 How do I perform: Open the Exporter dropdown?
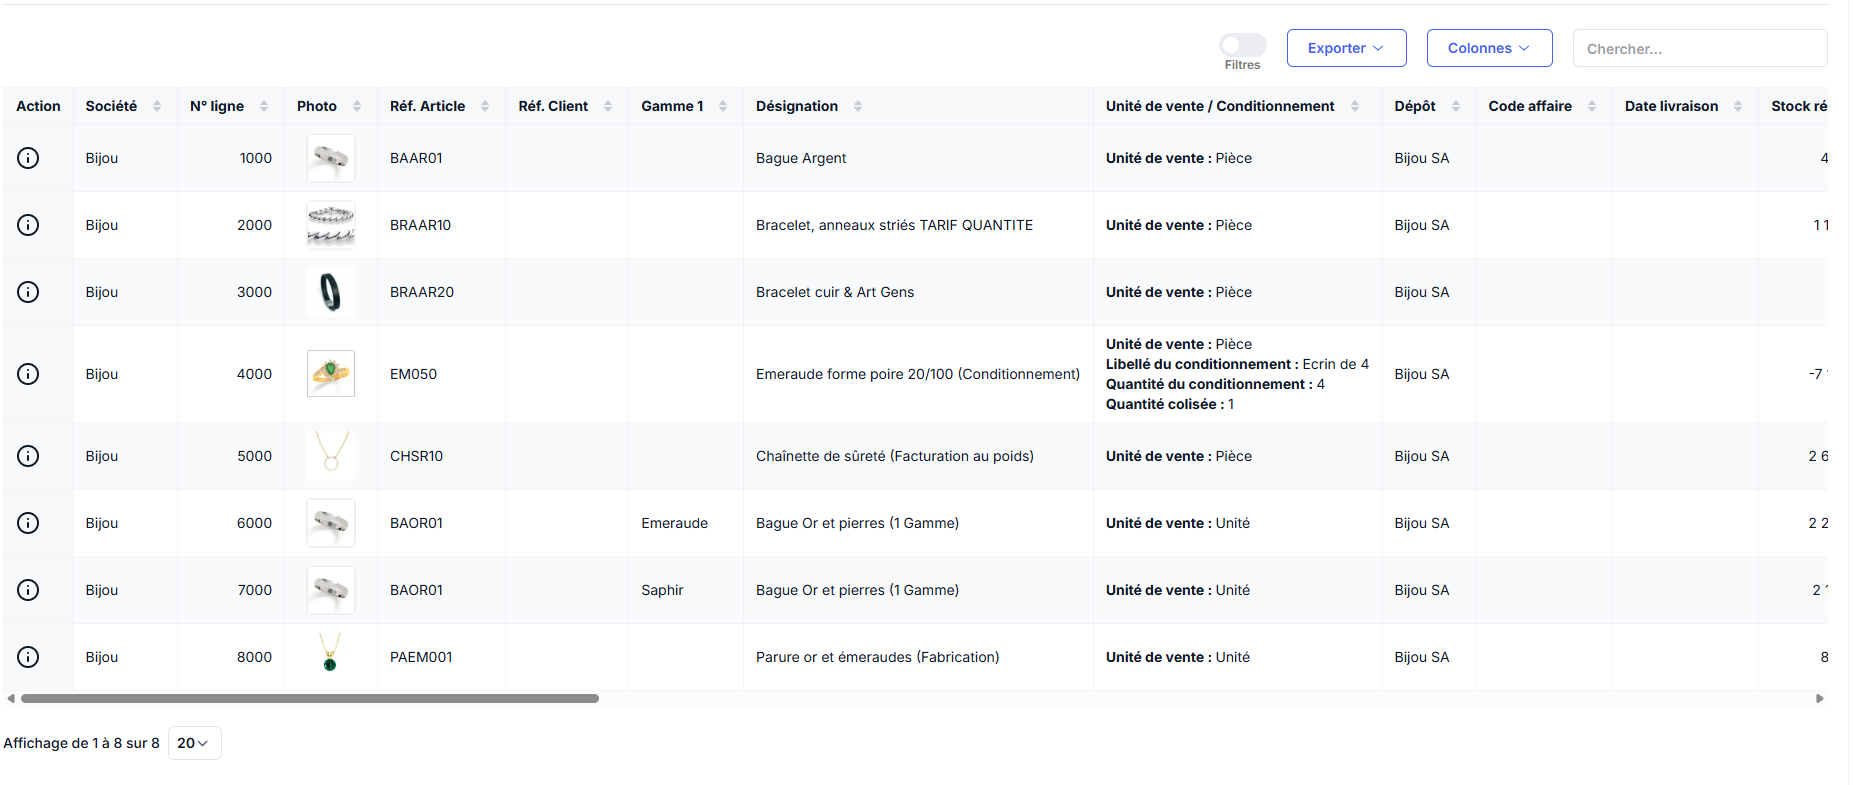1346,48
